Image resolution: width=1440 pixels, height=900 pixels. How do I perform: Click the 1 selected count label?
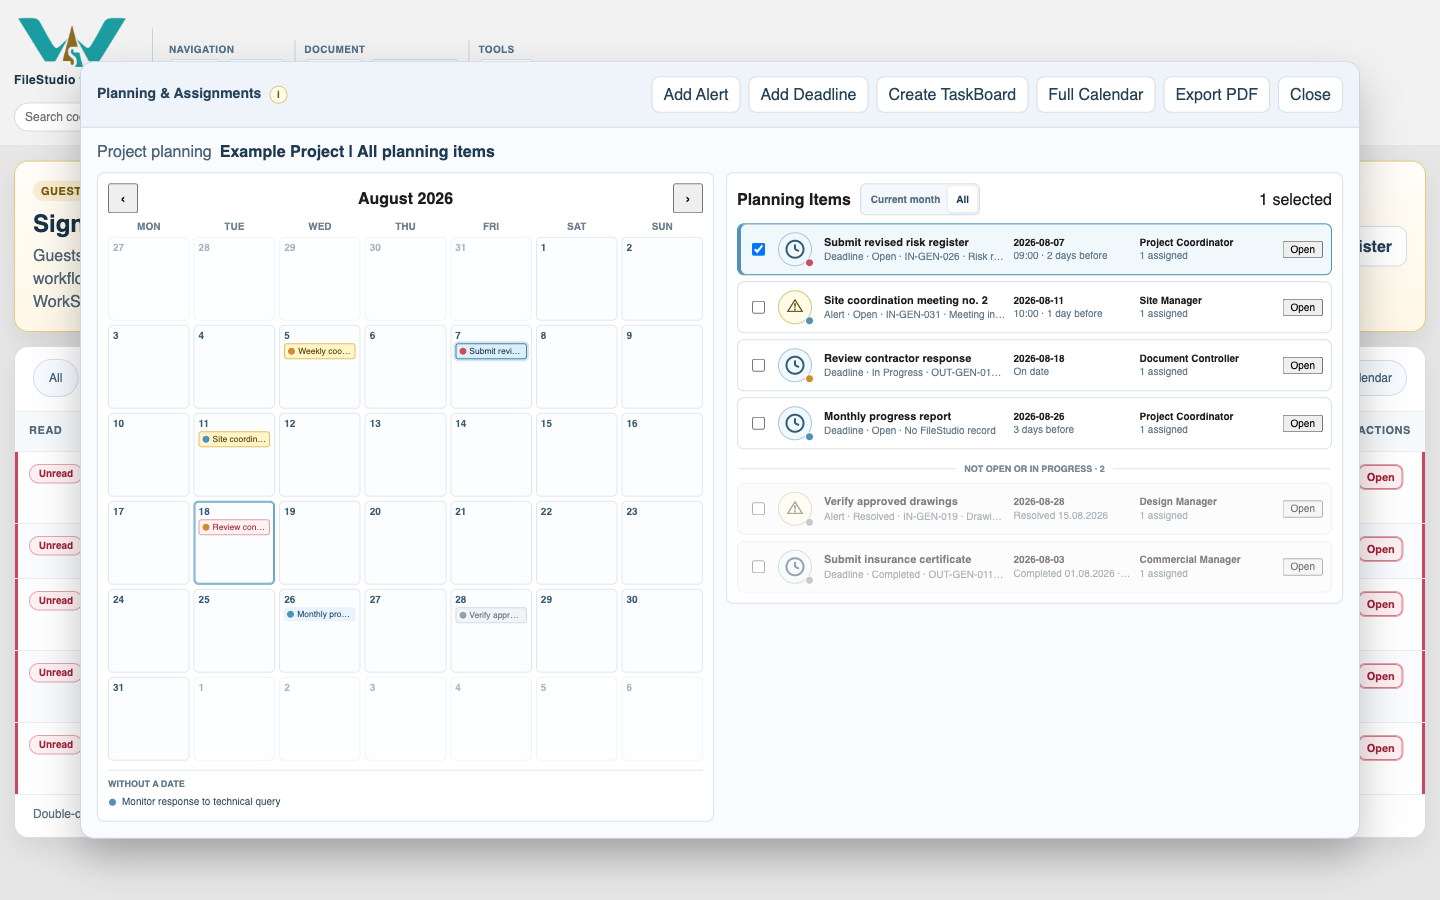tap(1295, 200)
